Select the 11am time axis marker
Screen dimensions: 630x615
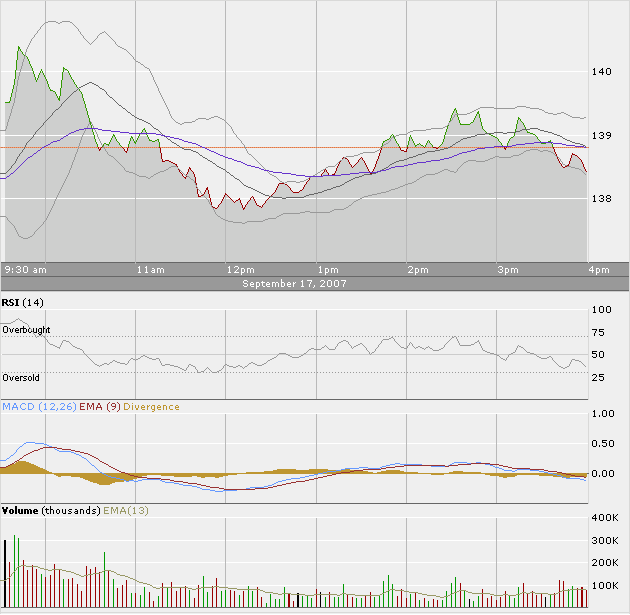150,270
